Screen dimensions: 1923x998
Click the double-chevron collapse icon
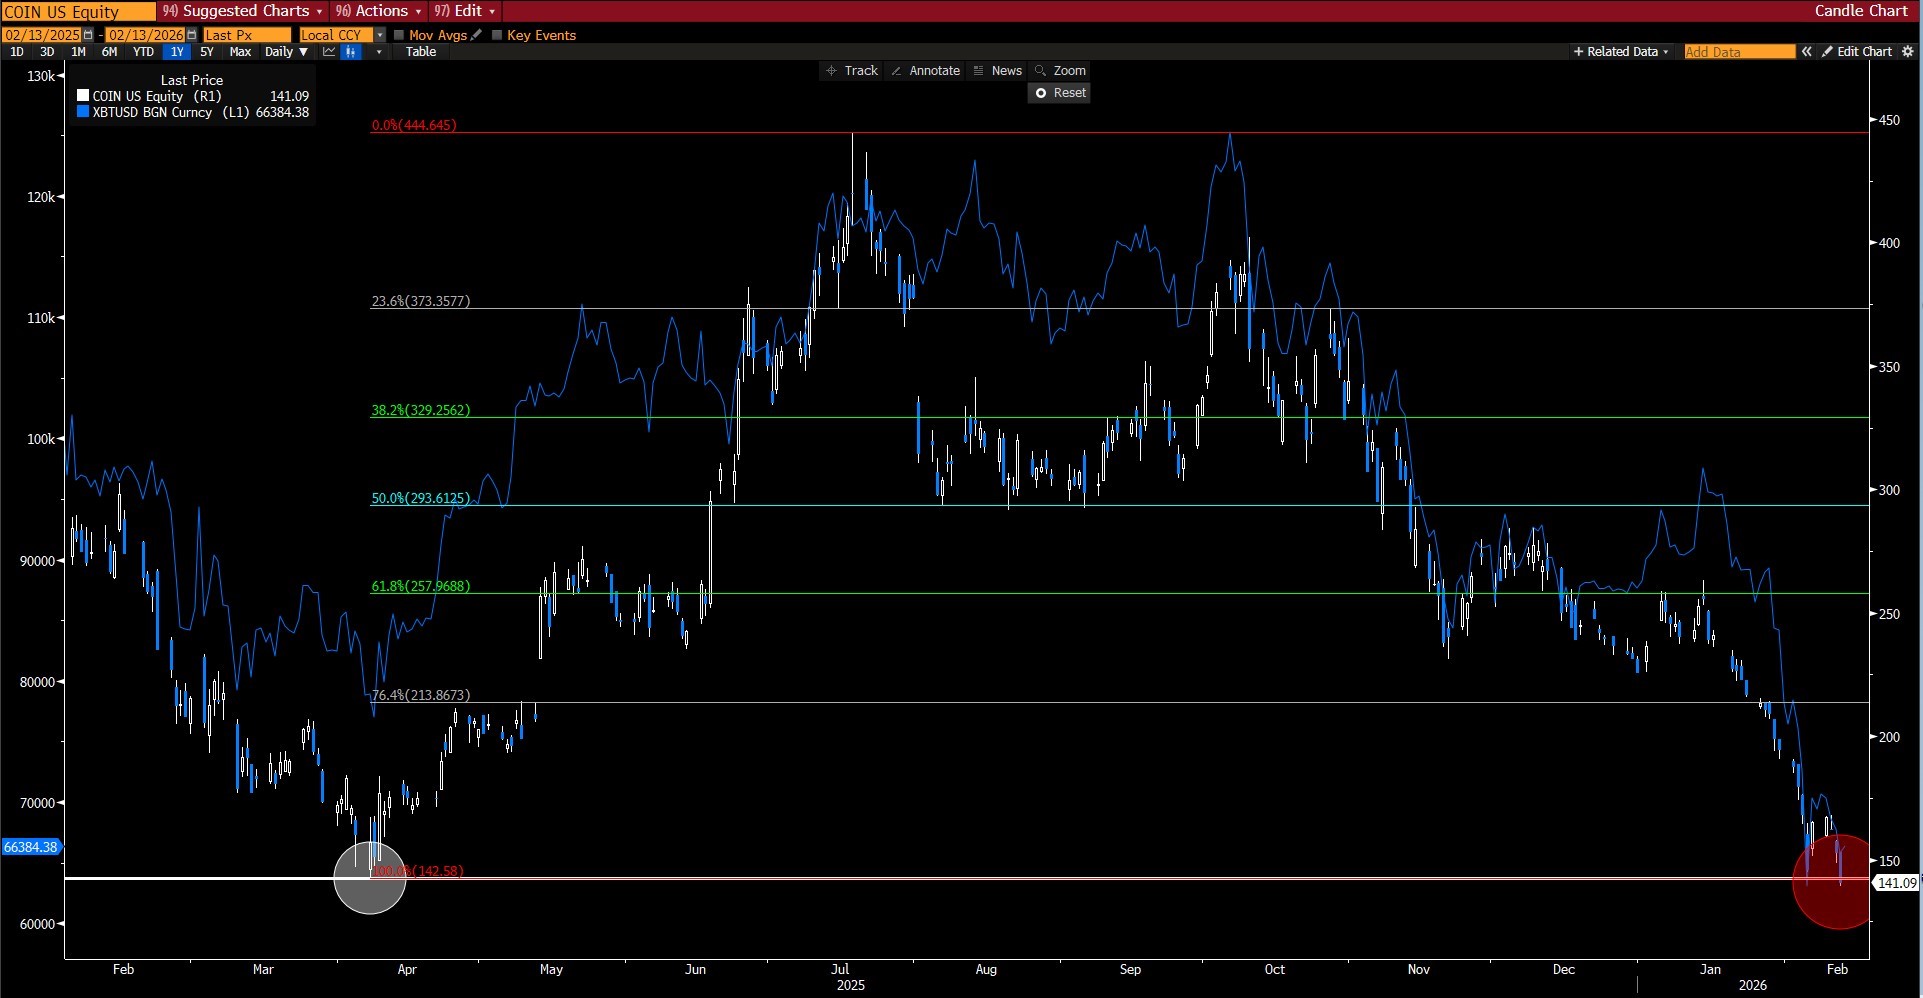tap(1806, 52)
